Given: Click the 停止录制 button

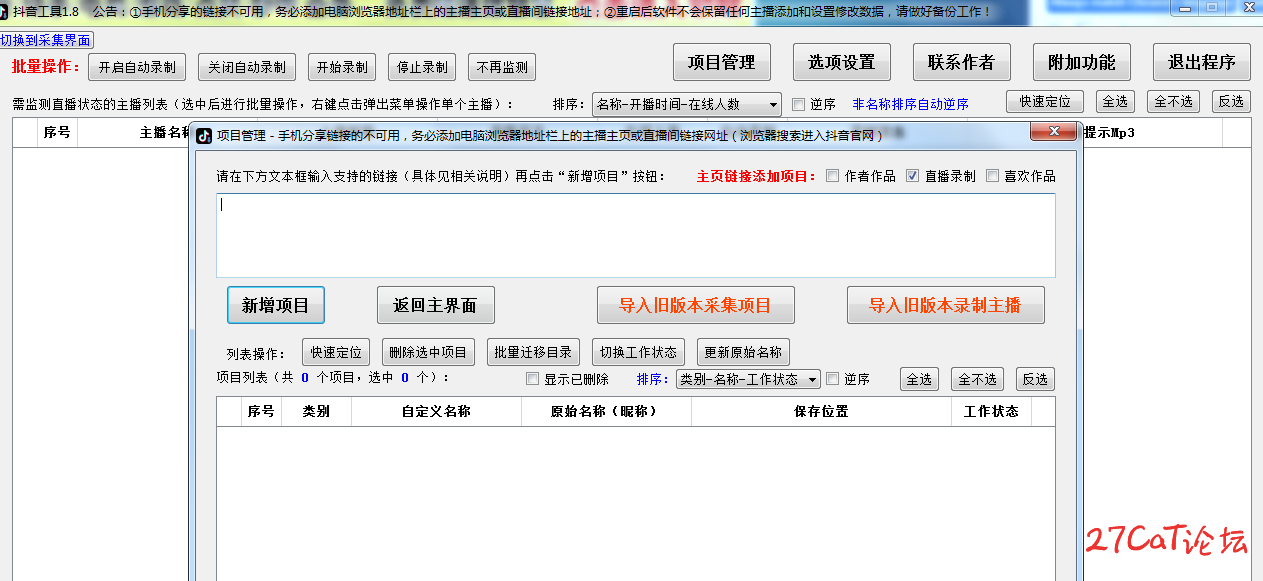Looking at the screenshot, I should click(x=422, y=67).
